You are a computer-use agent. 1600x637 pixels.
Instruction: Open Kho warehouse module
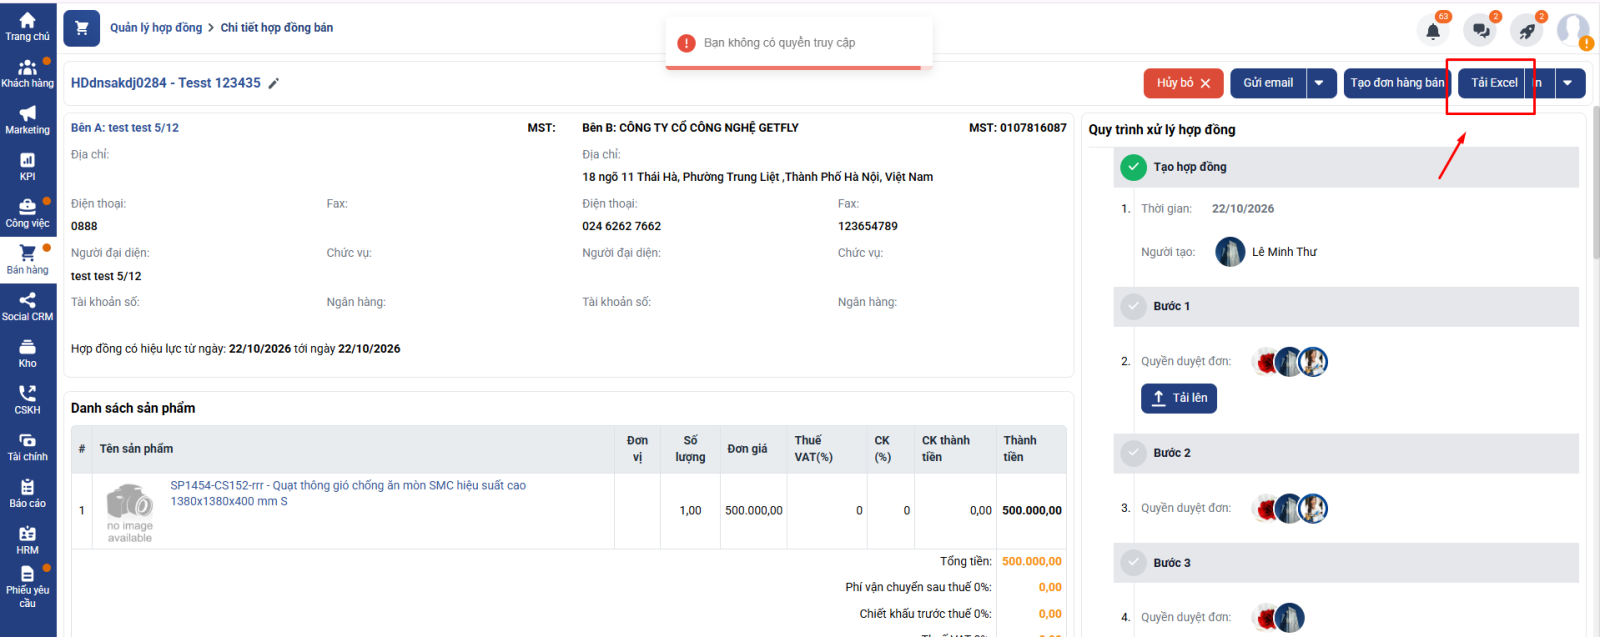pyautogui.click(x=27, y=353)
